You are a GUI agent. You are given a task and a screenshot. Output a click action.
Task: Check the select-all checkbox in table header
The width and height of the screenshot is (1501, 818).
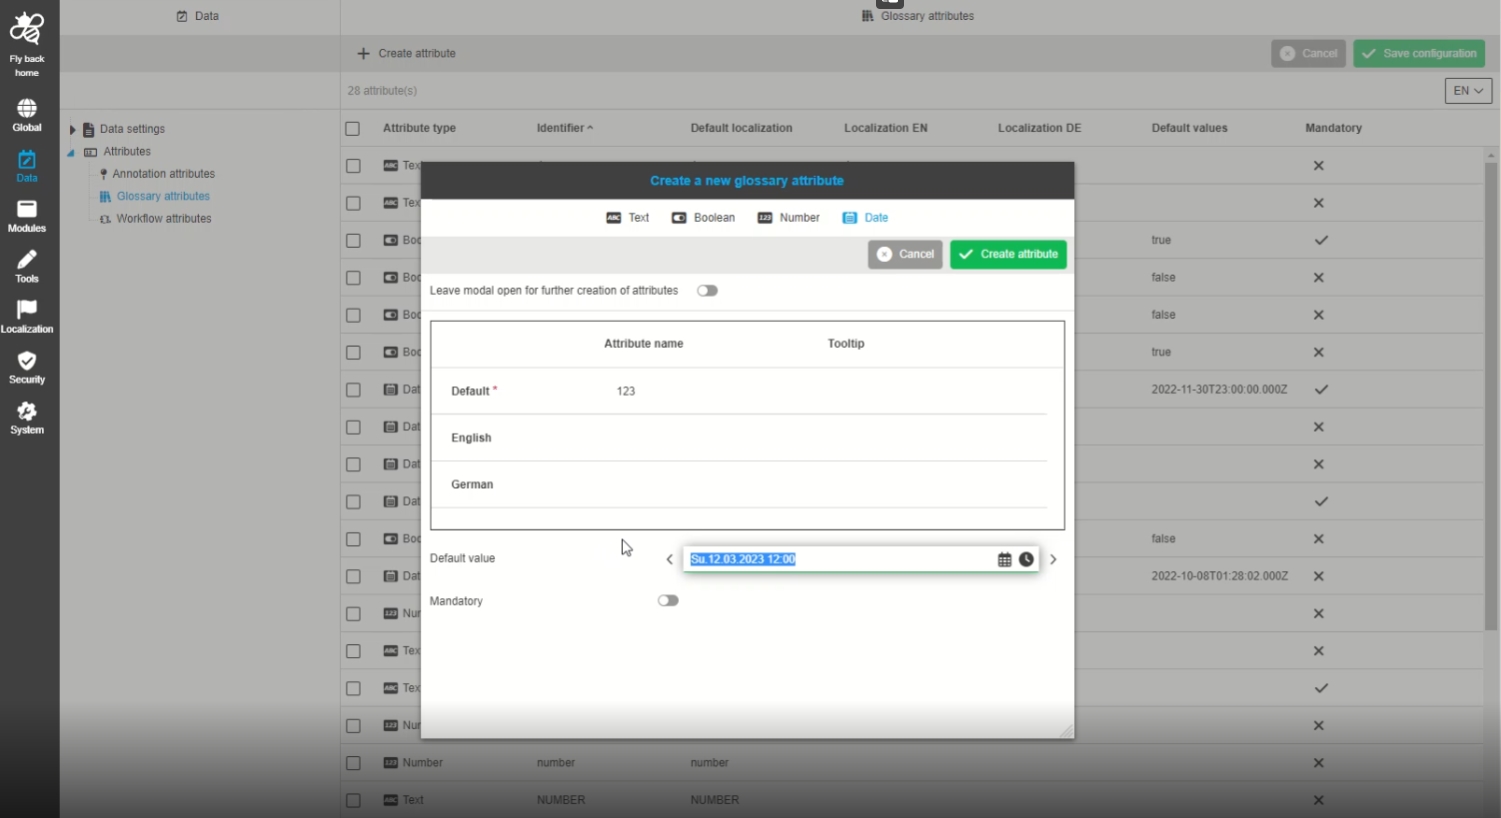353,129
